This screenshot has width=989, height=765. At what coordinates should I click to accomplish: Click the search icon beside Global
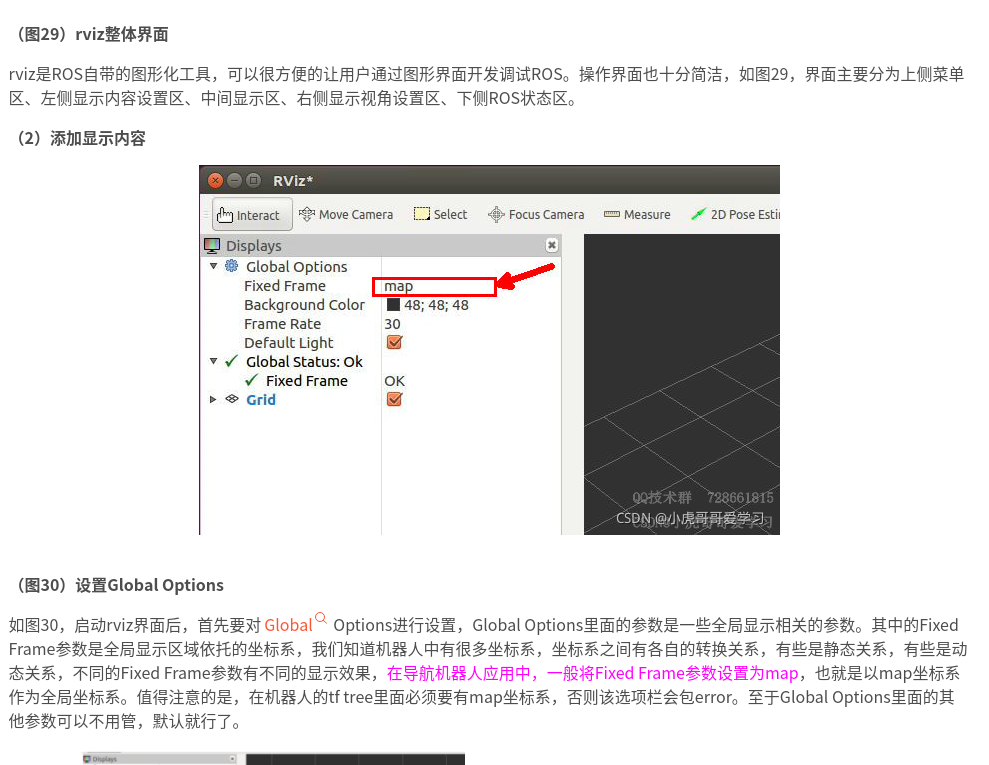click(x=320, y=617)
